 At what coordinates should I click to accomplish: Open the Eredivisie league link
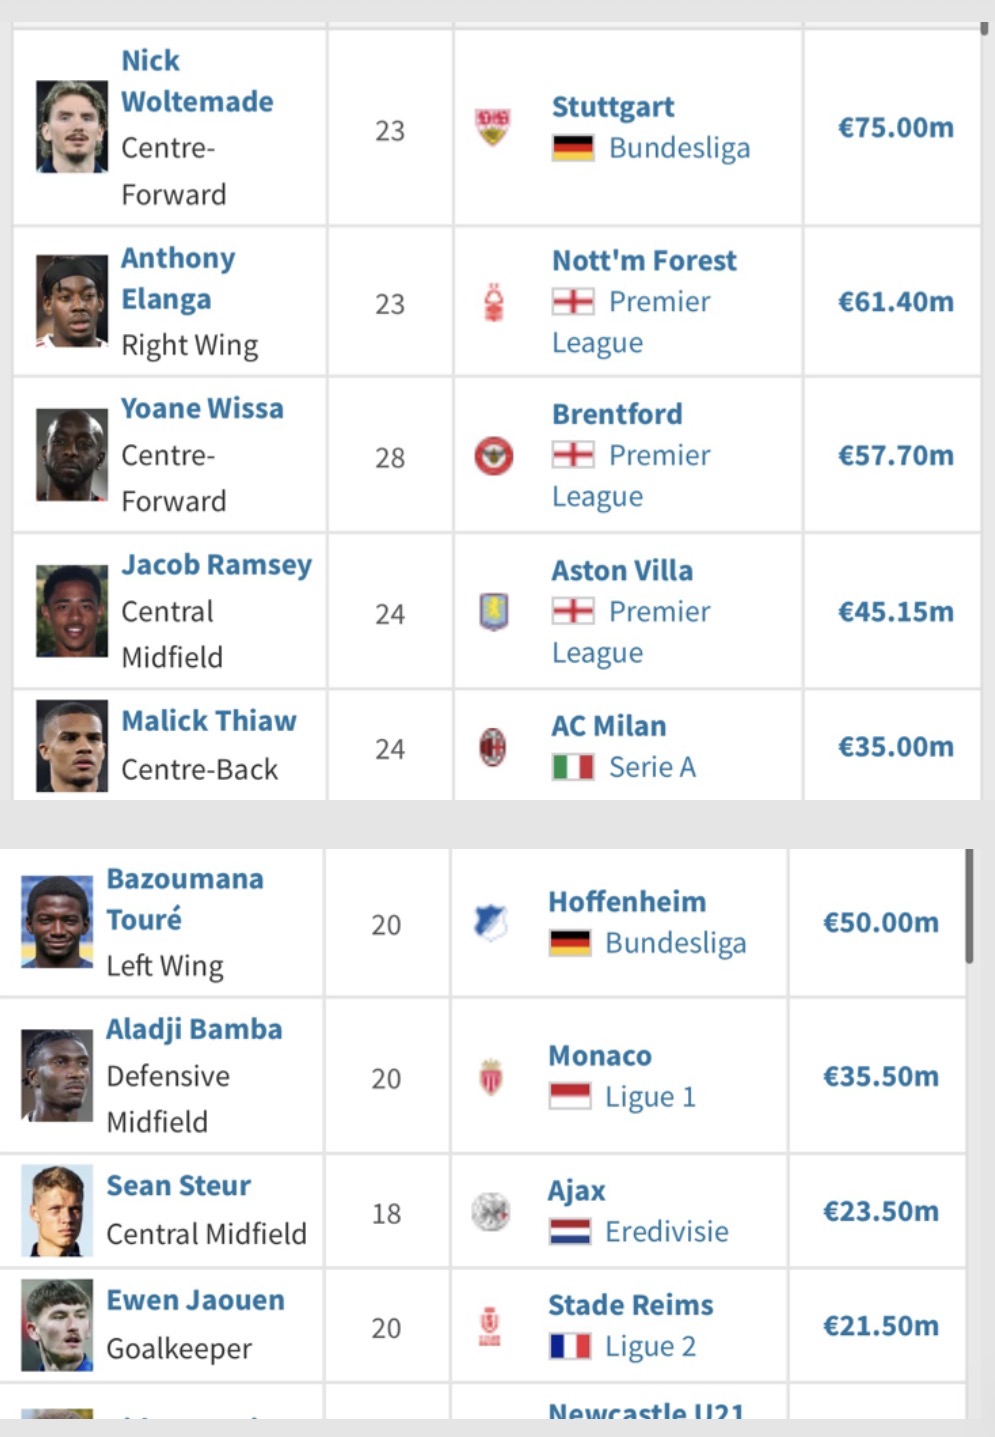[x=667, y=1231]
